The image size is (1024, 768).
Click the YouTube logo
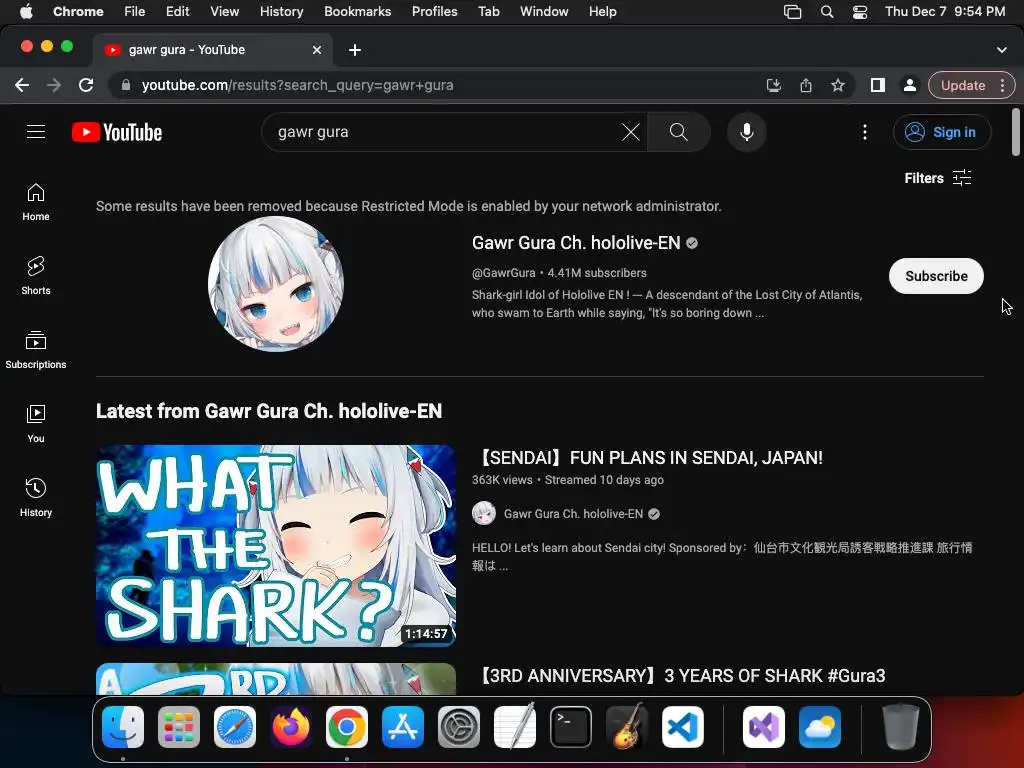[x=117, y=132]
